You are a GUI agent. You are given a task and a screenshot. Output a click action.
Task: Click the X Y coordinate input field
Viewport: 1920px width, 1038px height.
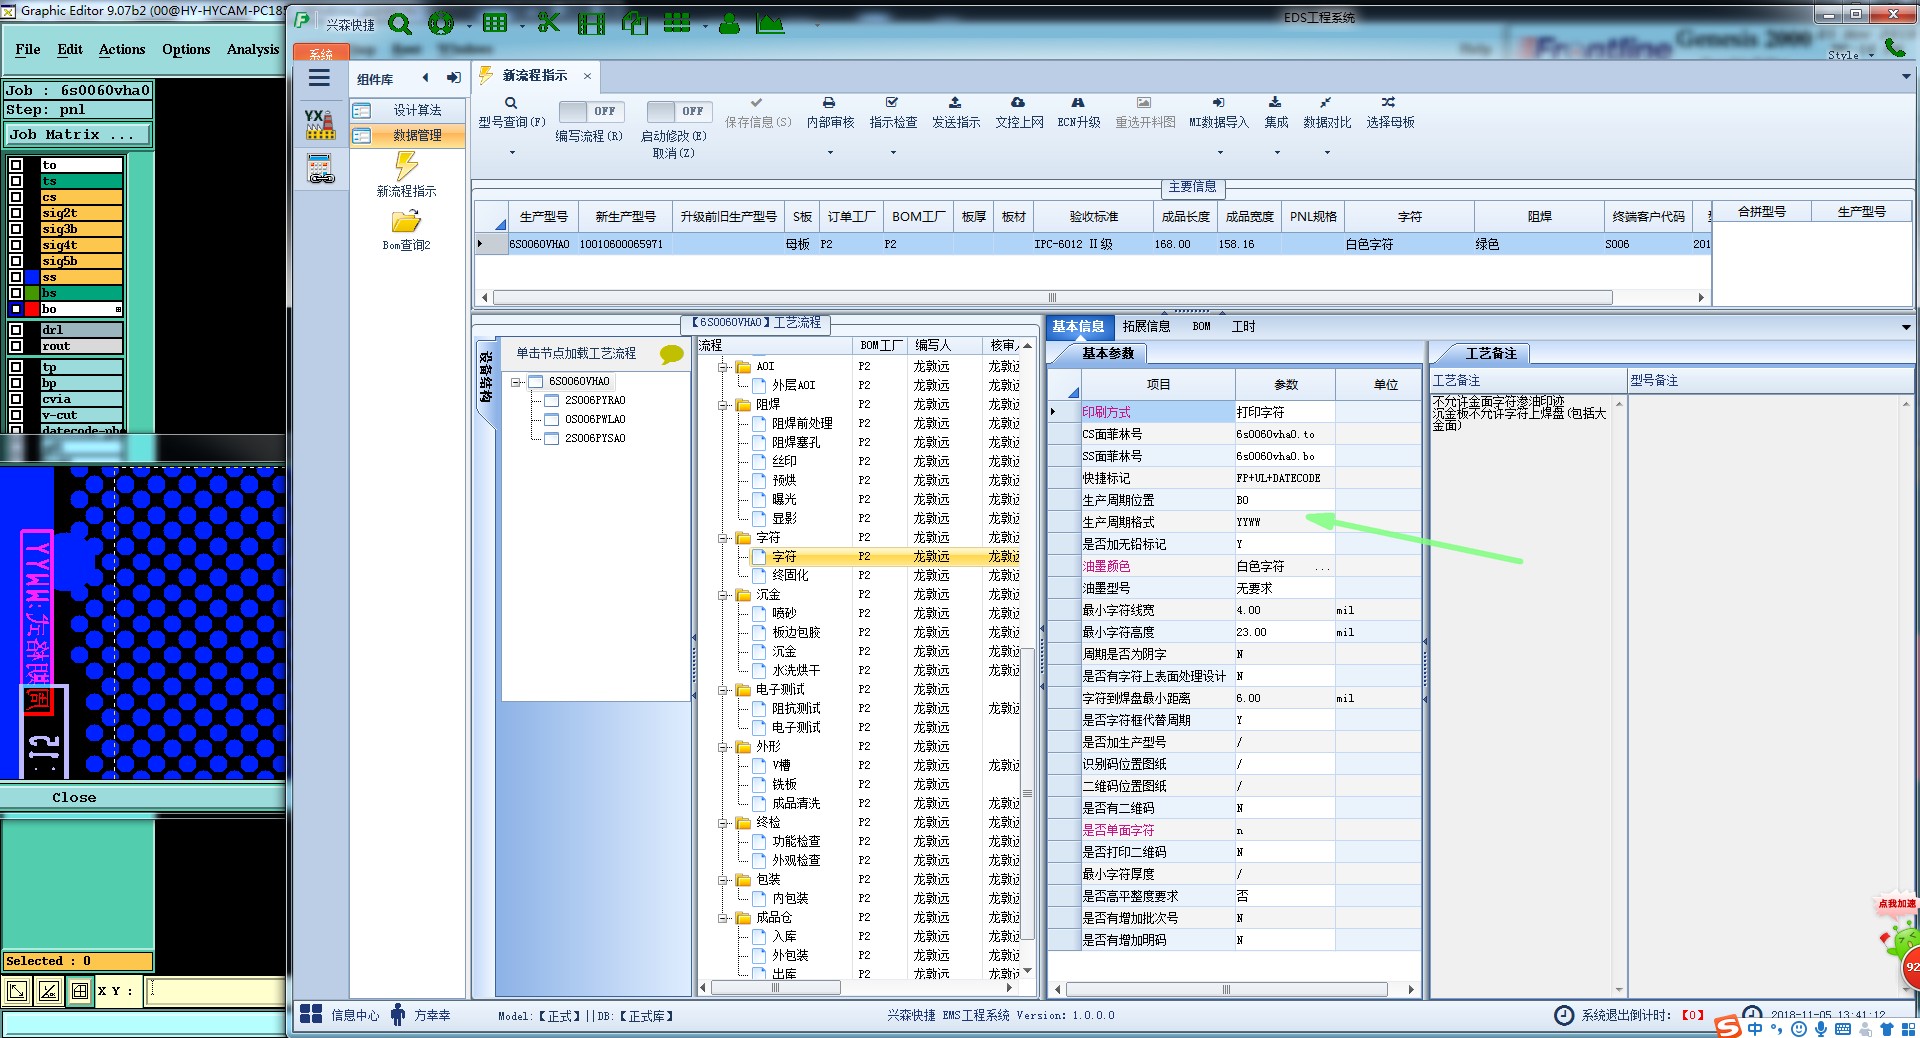click(x=215, y=991)
